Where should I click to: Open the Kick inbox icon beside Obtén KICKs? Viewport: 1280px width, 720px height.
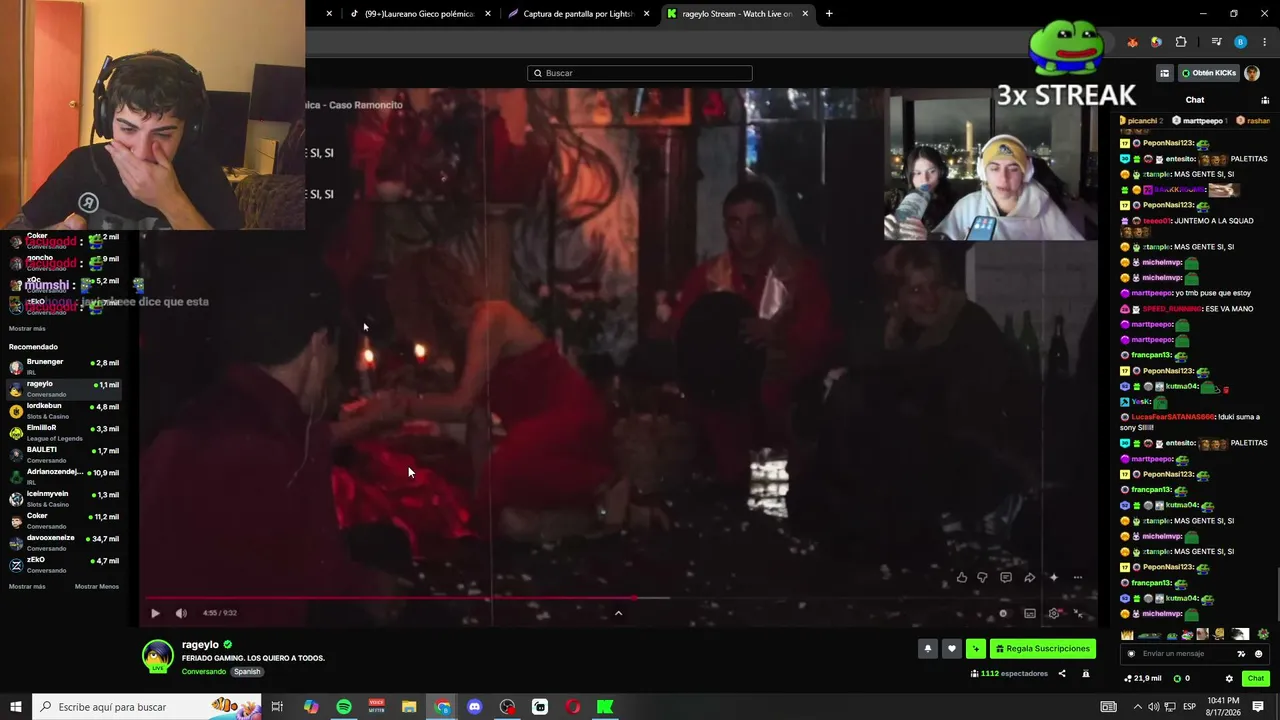(x=1164, y=73)
